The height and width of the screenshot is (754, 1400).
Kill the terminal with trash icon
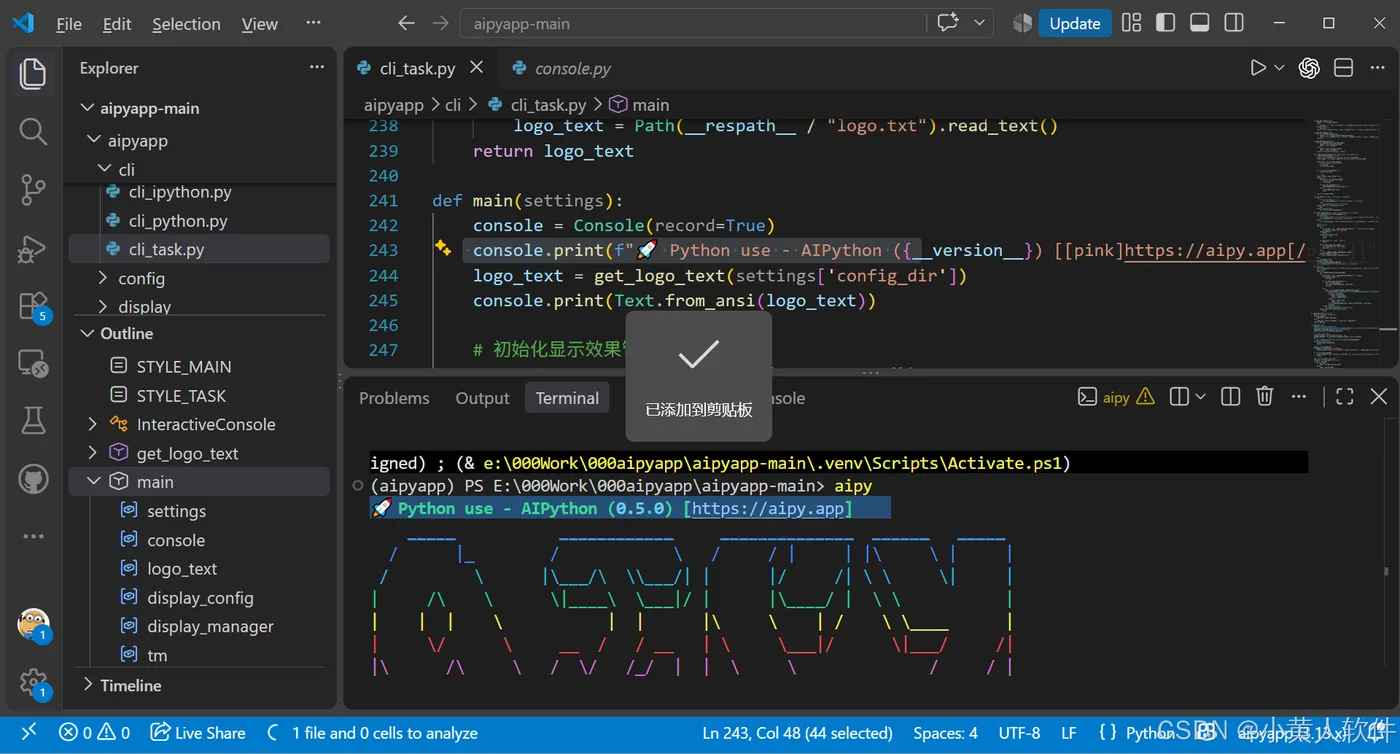[x=1264, y=397]
